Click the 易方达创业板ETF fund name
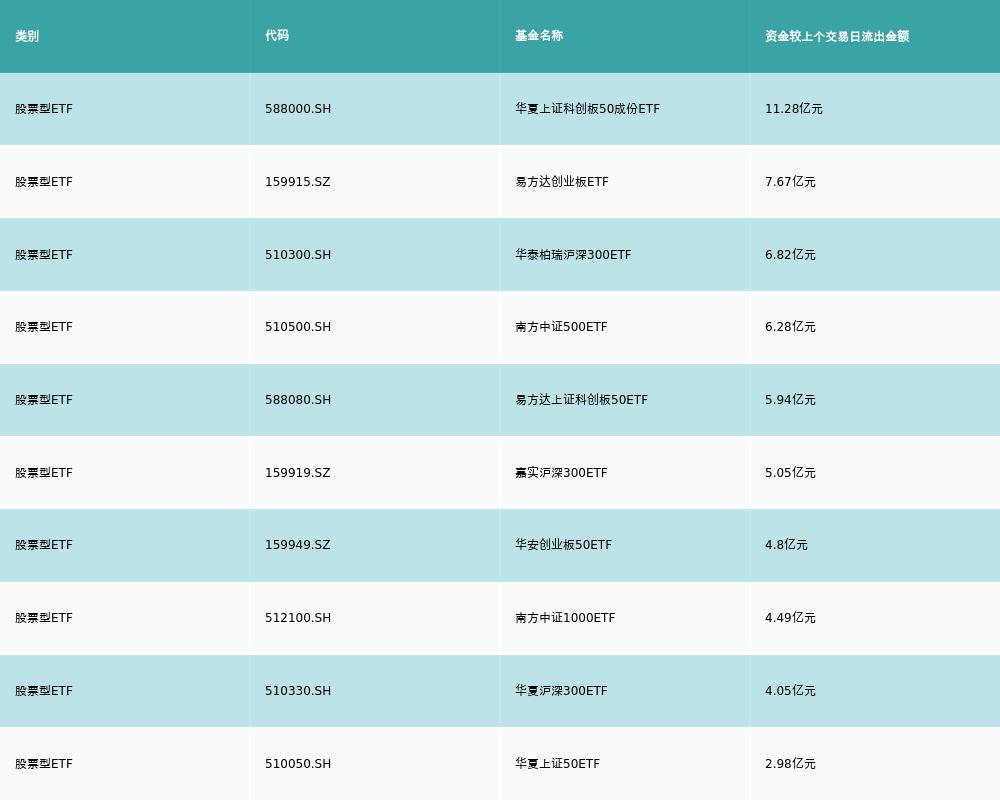The image size is (1000, 800). click(561, 182)
